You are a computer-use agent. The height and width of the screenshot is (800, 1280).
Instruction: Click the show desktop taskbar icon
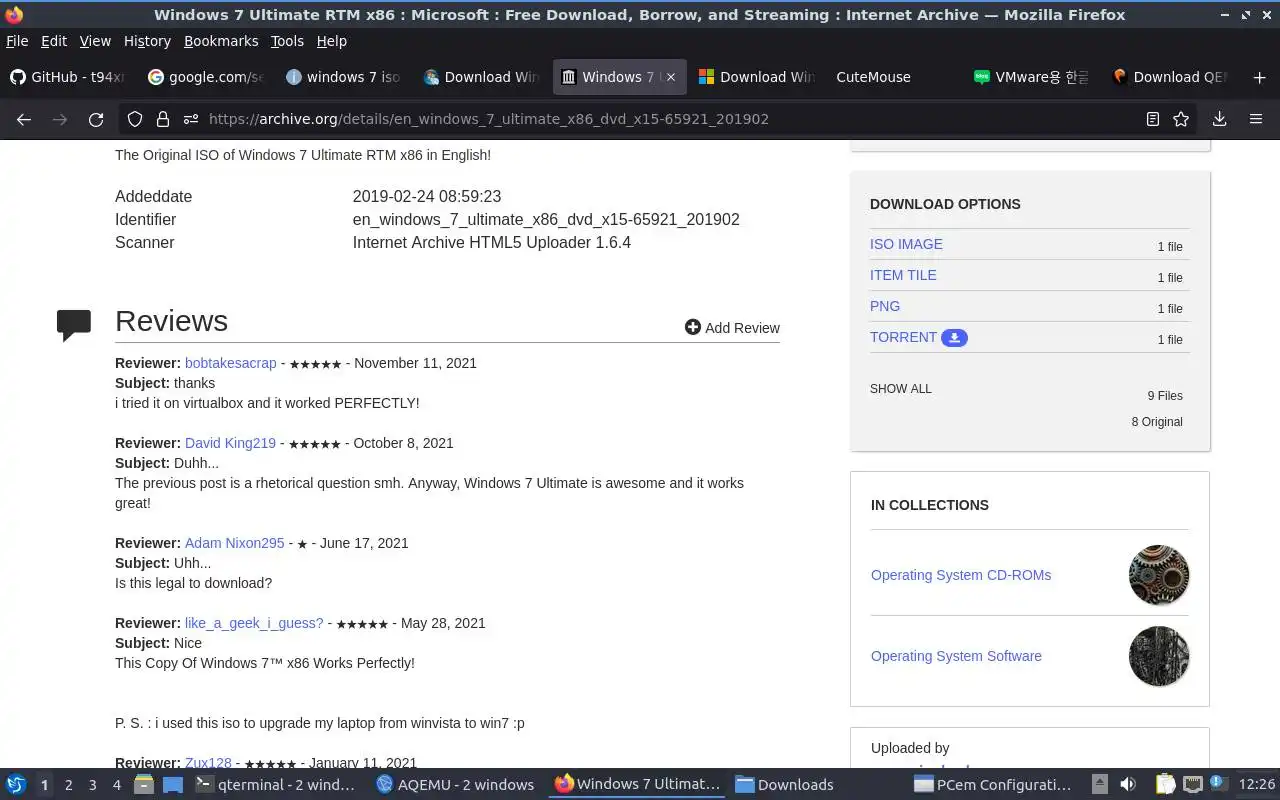coord(172,785)
